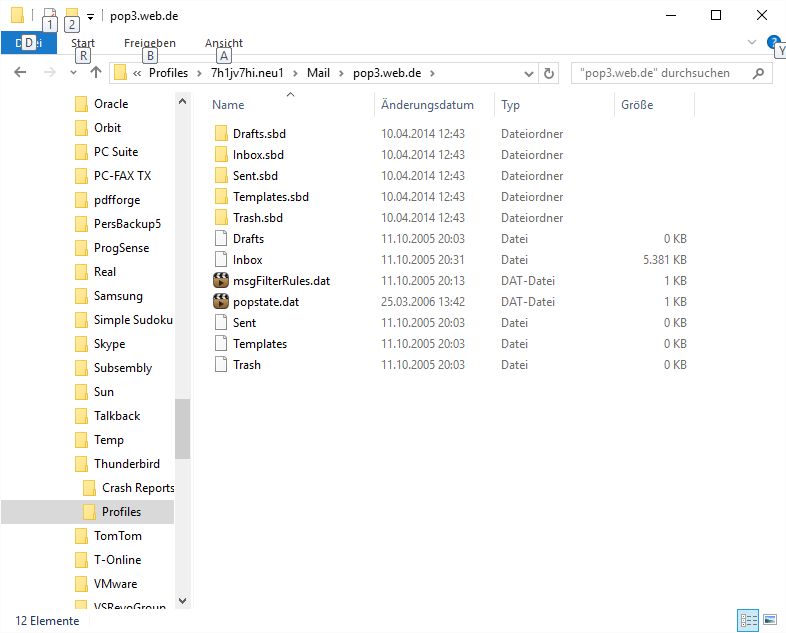Select Simple Sudoku folder in navigation tree

(123, 320)
